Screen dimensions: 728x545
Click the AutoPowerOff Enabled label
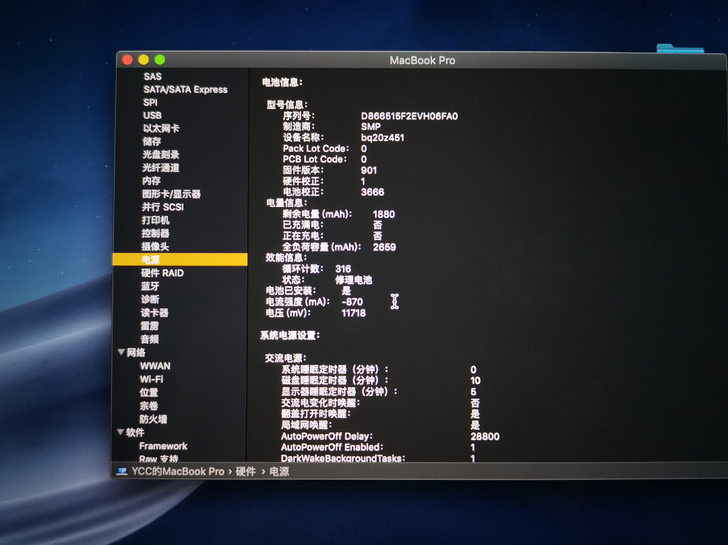pos(332,447)
